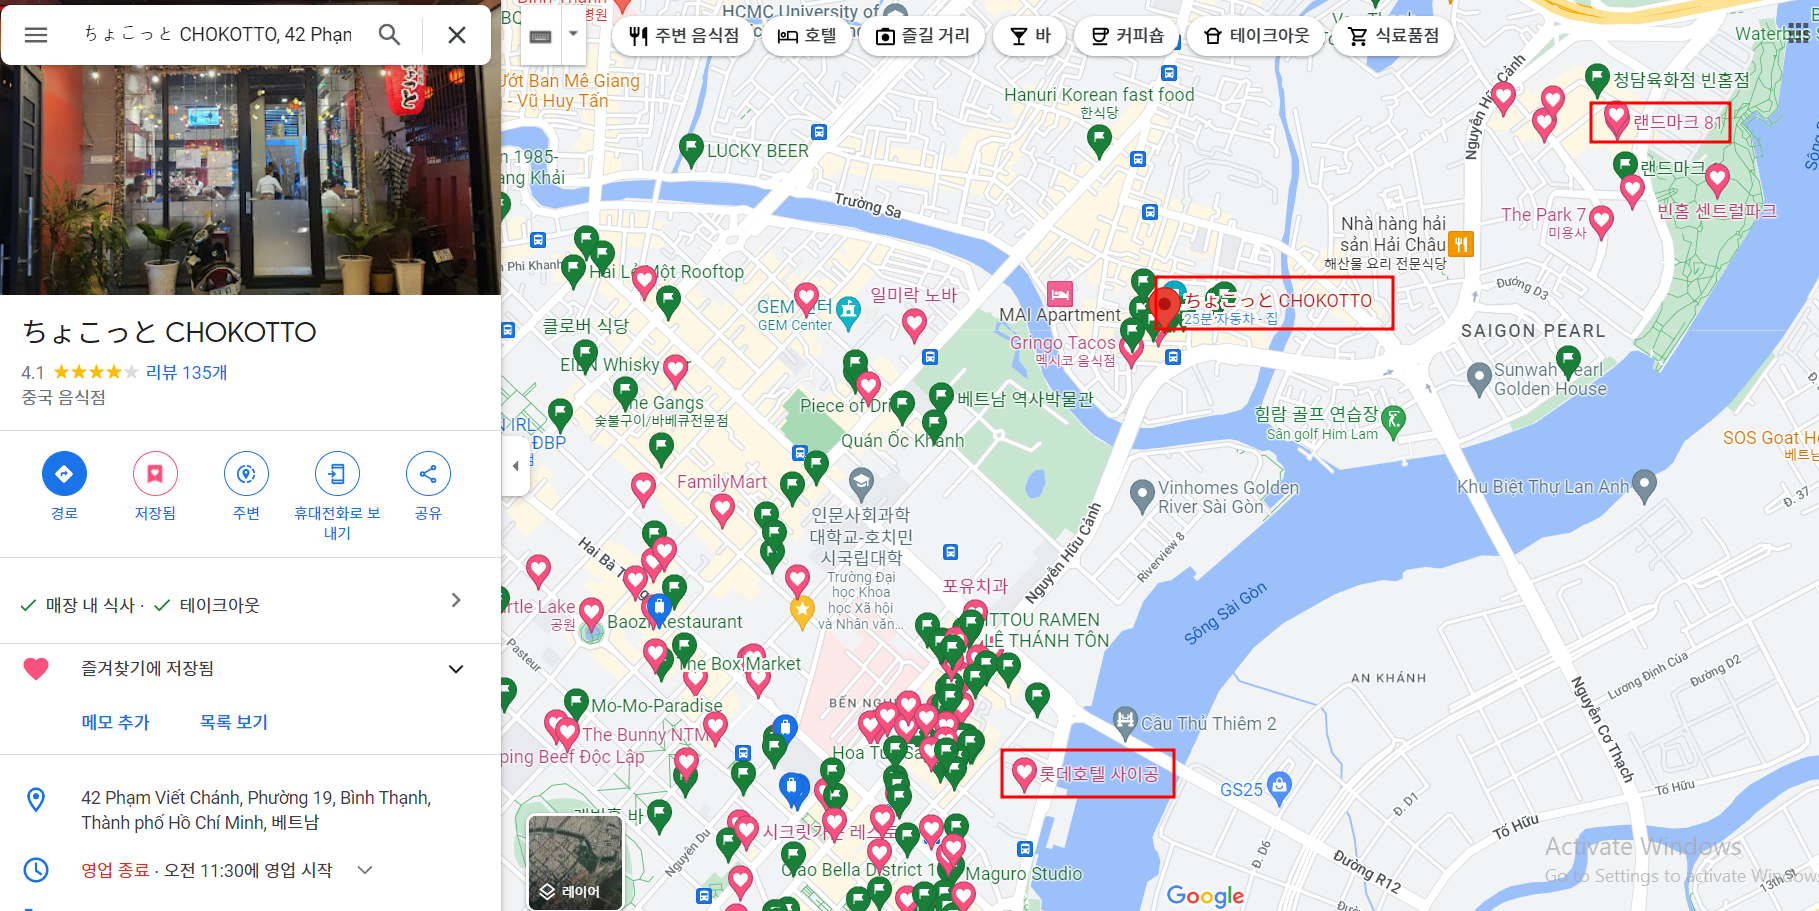Click the Khu Biệt Thự Lan Anh pin
The width and height of the screenshot is (1819, 911).
tap(1644, 487)
